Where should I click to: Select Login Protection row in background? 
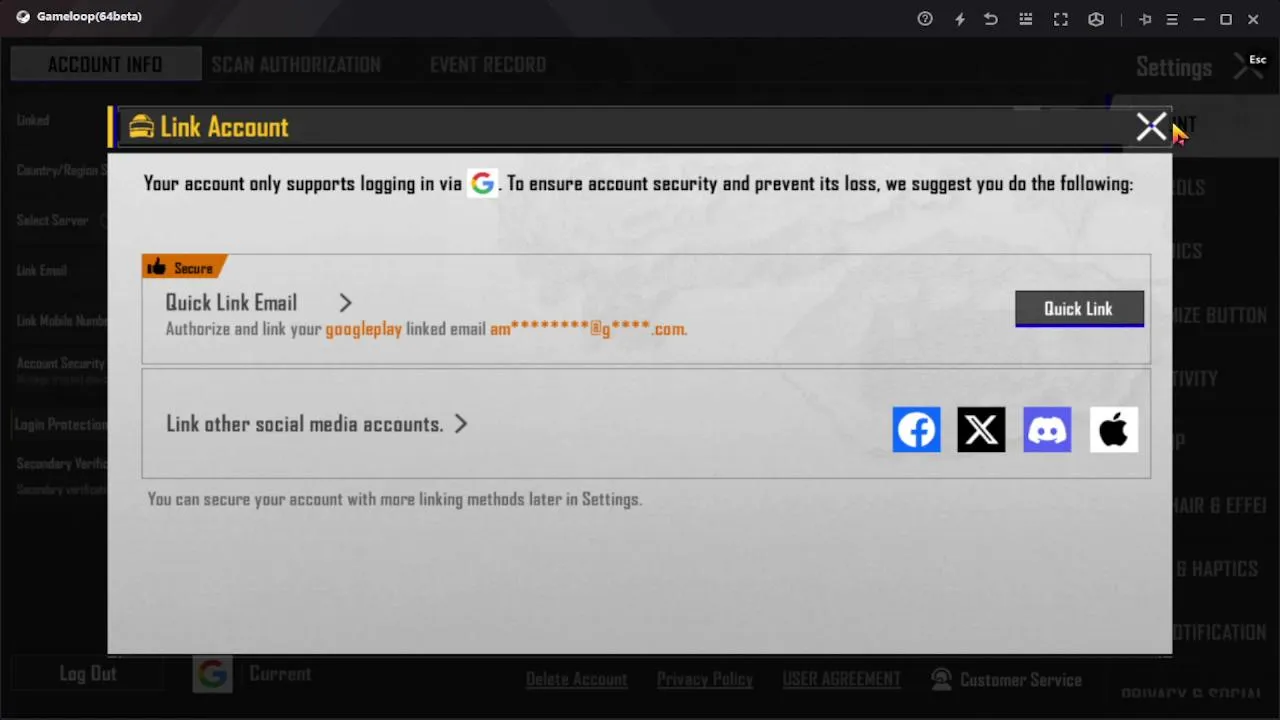click(59, 425)
